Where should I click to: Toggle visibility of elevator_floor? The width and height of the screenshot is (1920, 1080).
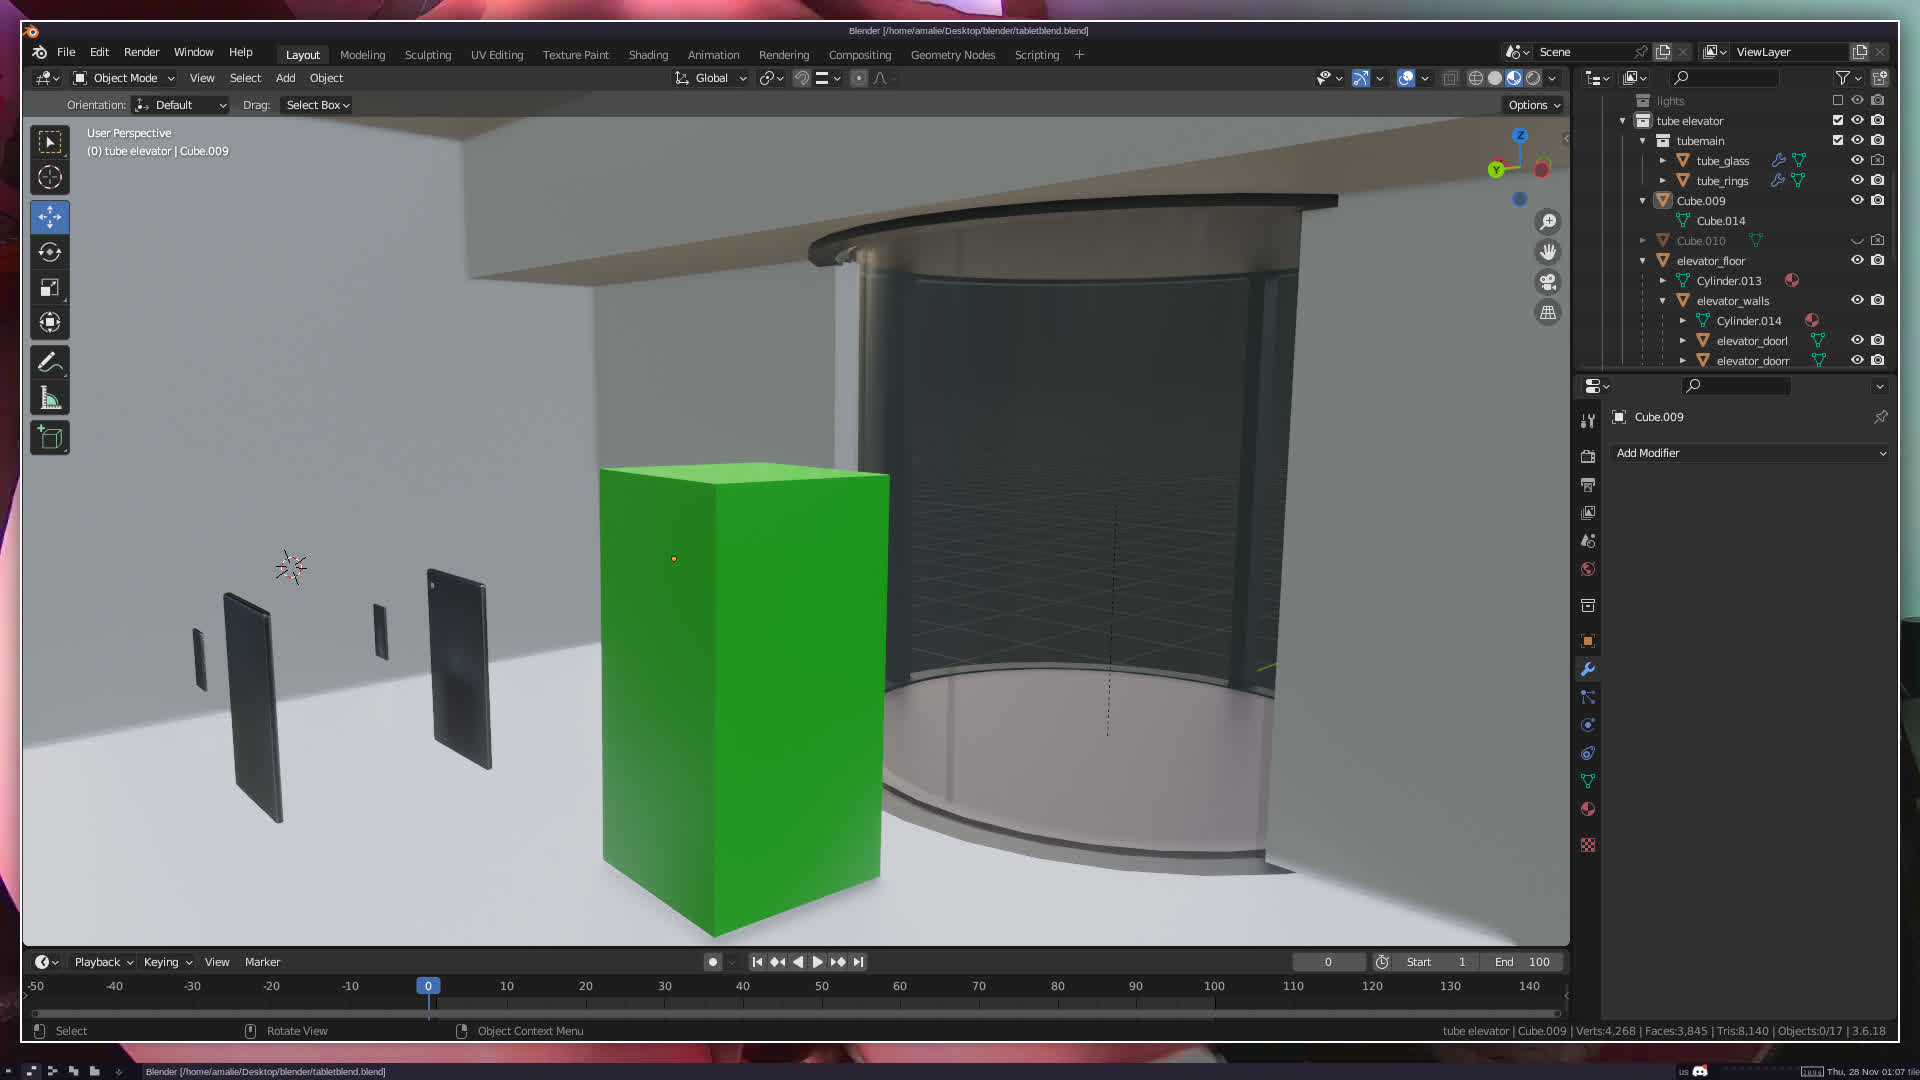[x=1857, y=260]
